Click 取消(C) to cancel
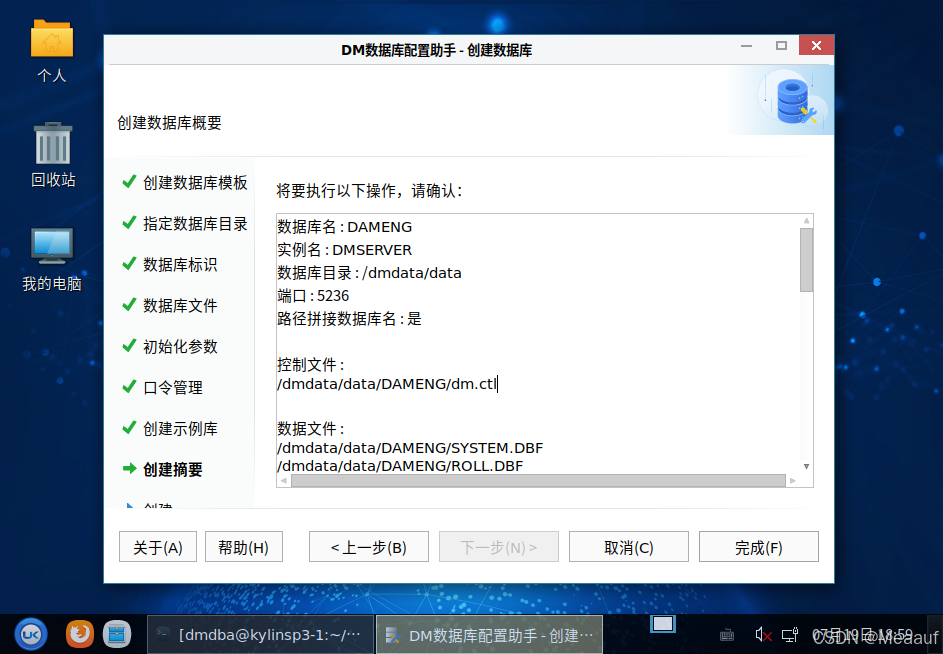 [628, 547]
